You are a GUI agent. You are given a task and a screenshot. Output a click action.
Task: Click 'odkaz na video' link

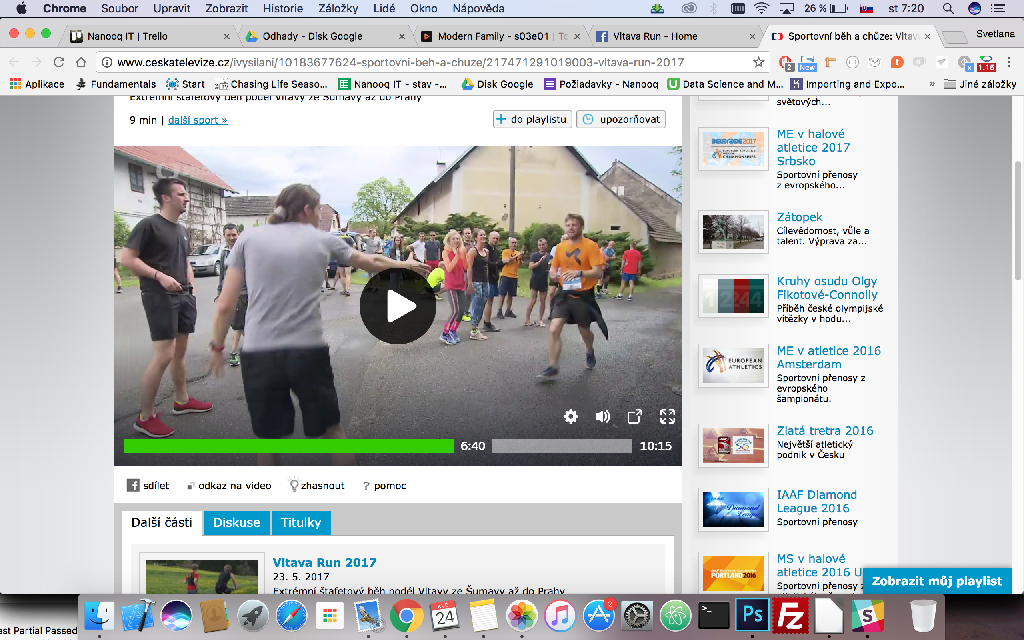point(229,485)
